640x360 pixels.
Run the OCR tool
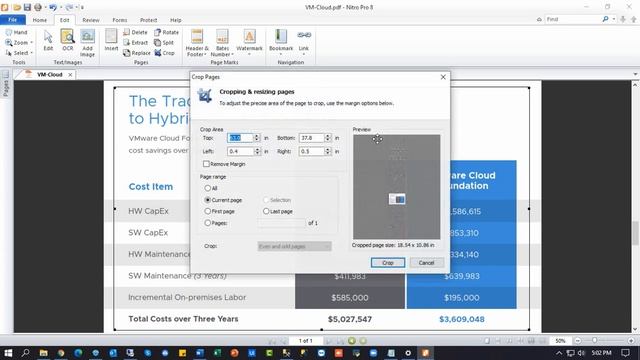pos(67,40)
